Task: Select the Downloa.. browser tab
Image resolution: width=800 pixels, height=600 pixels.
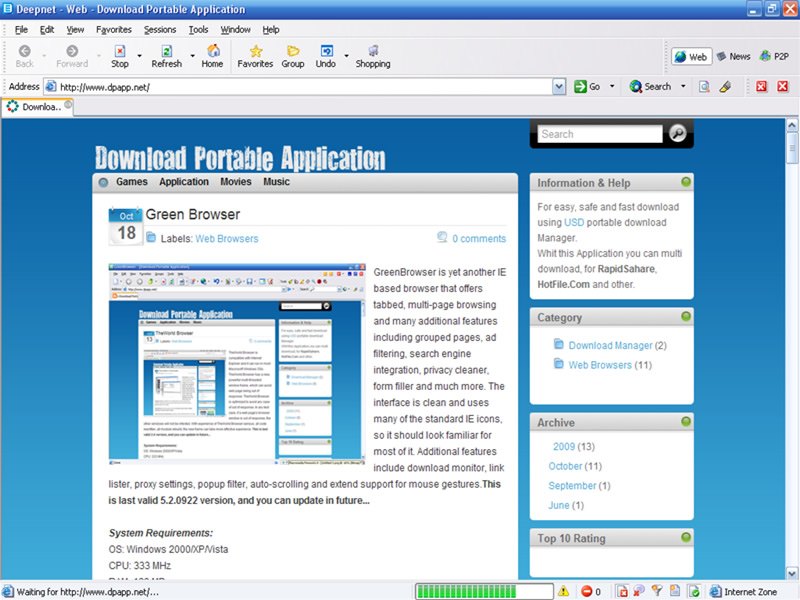Action: [38, 107]
